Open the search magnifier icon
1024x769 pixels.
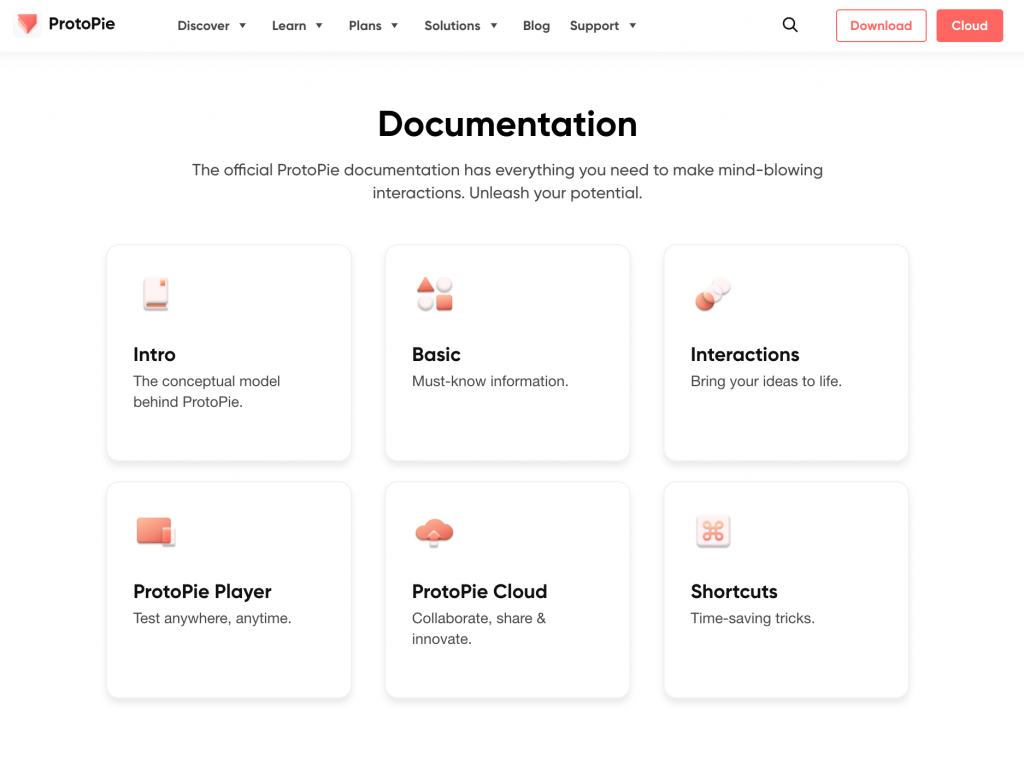tap(790, 25)
